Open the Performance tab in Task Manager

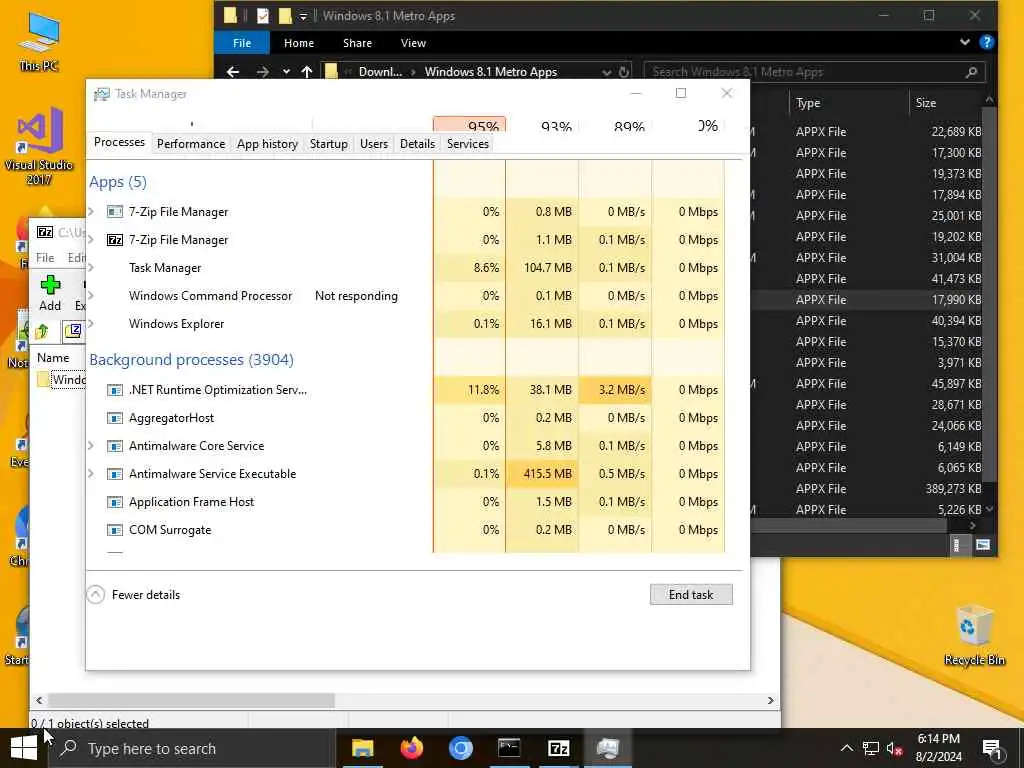click(191, 144)
